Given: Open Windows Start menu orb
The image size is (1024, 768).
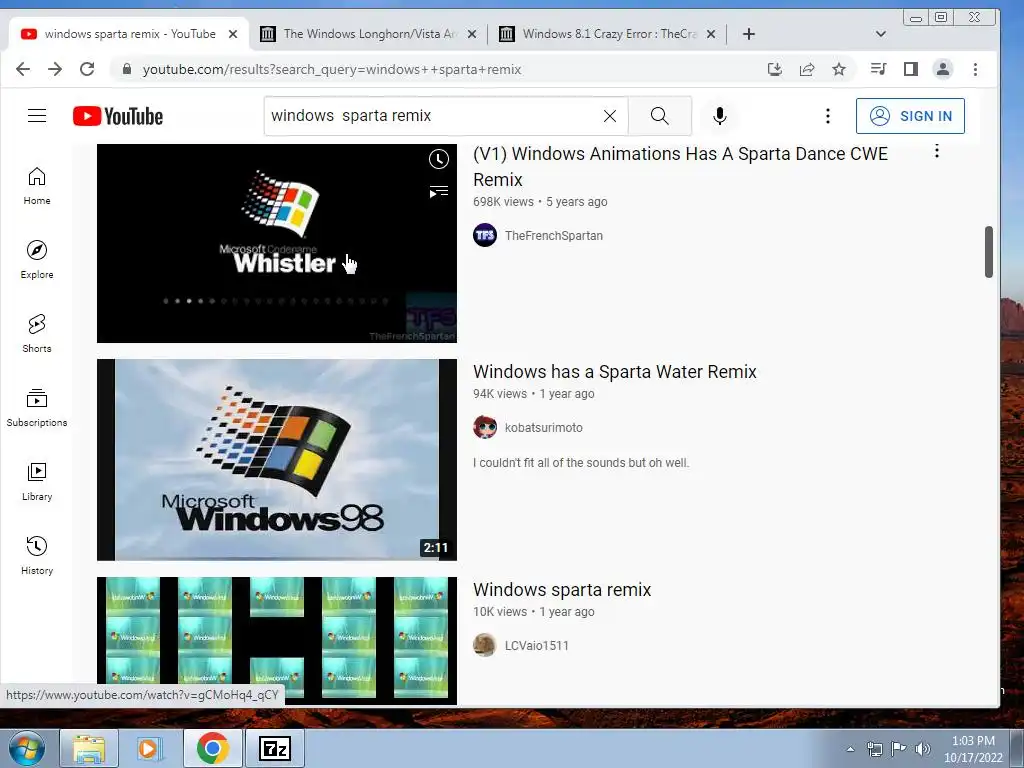Looking at the screenshot, I should point(26,748).
